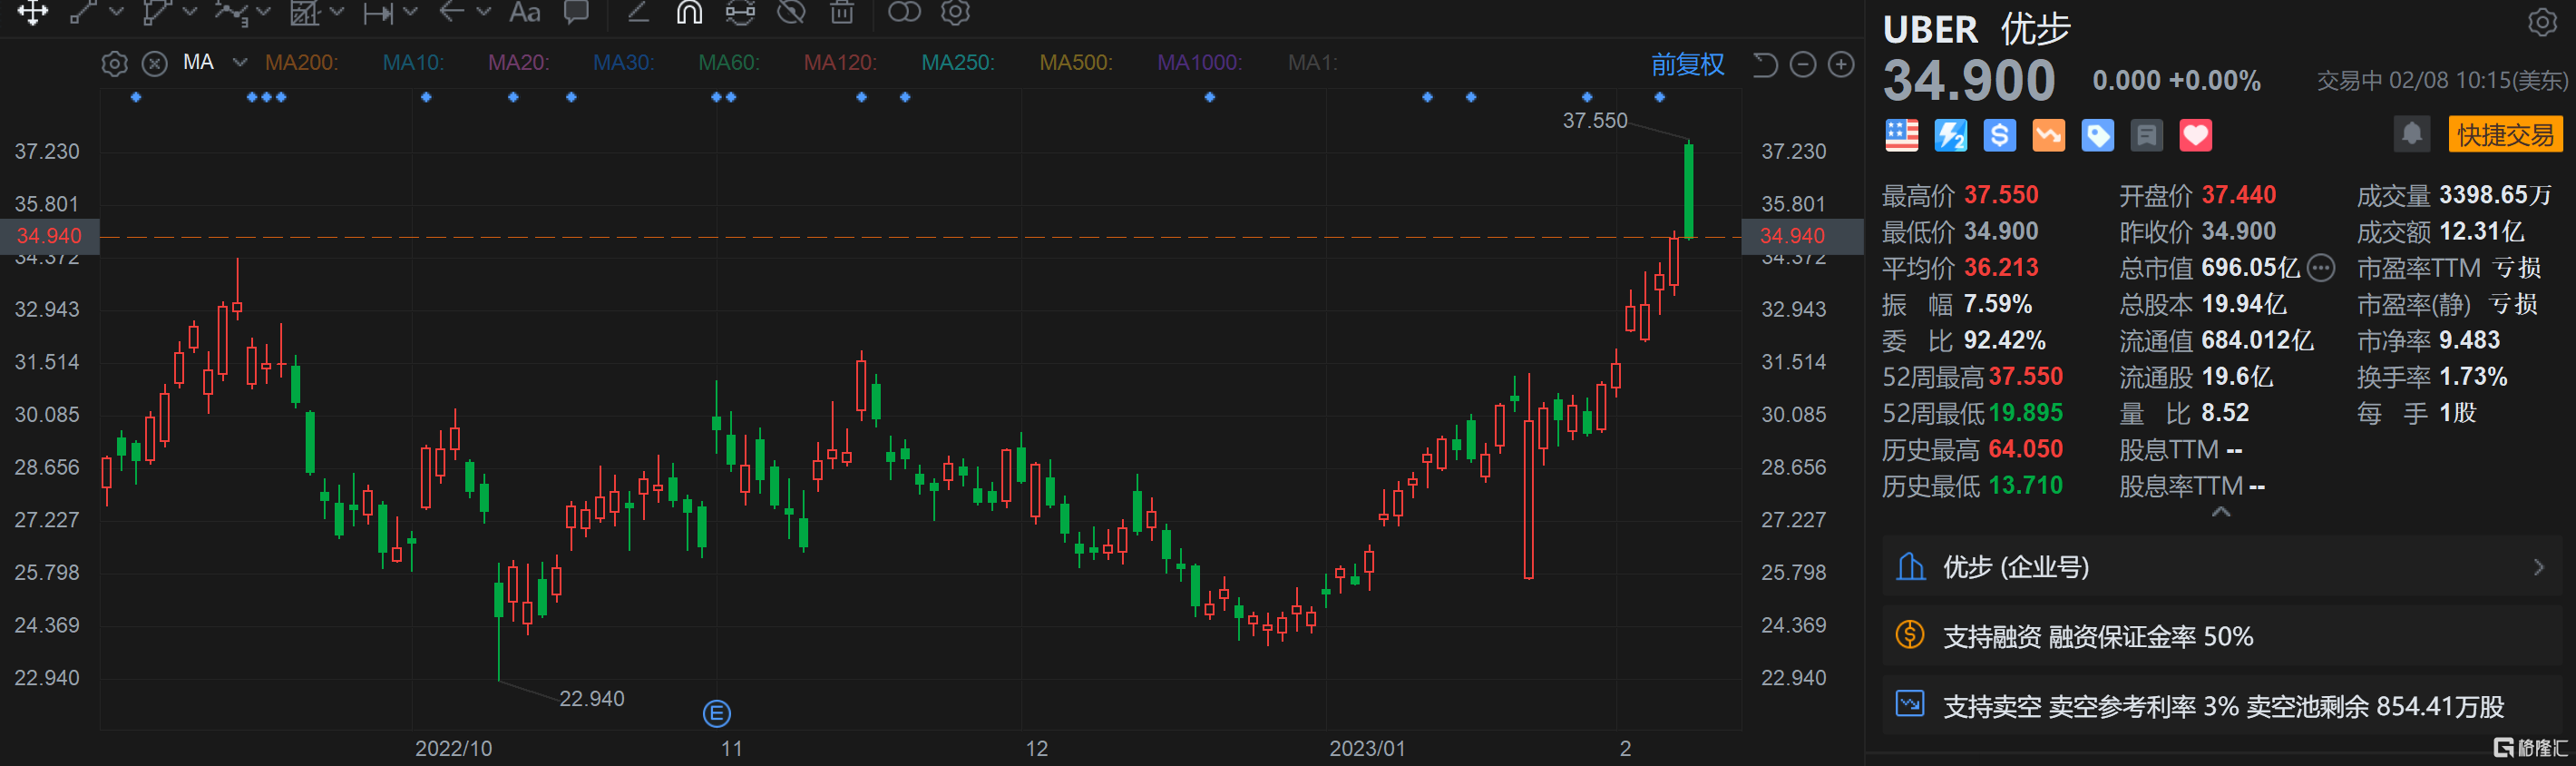This screenshot has height=766, width=2576.
Task: Expand the line tool options arrow
Action: (116, 12)
